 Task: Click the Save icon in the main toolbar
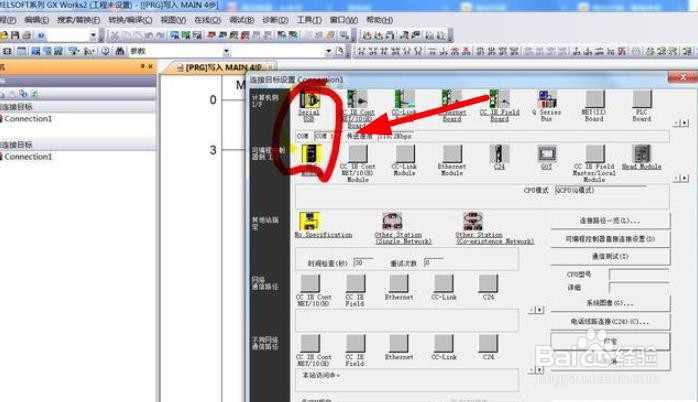click(x=15, y=35)
